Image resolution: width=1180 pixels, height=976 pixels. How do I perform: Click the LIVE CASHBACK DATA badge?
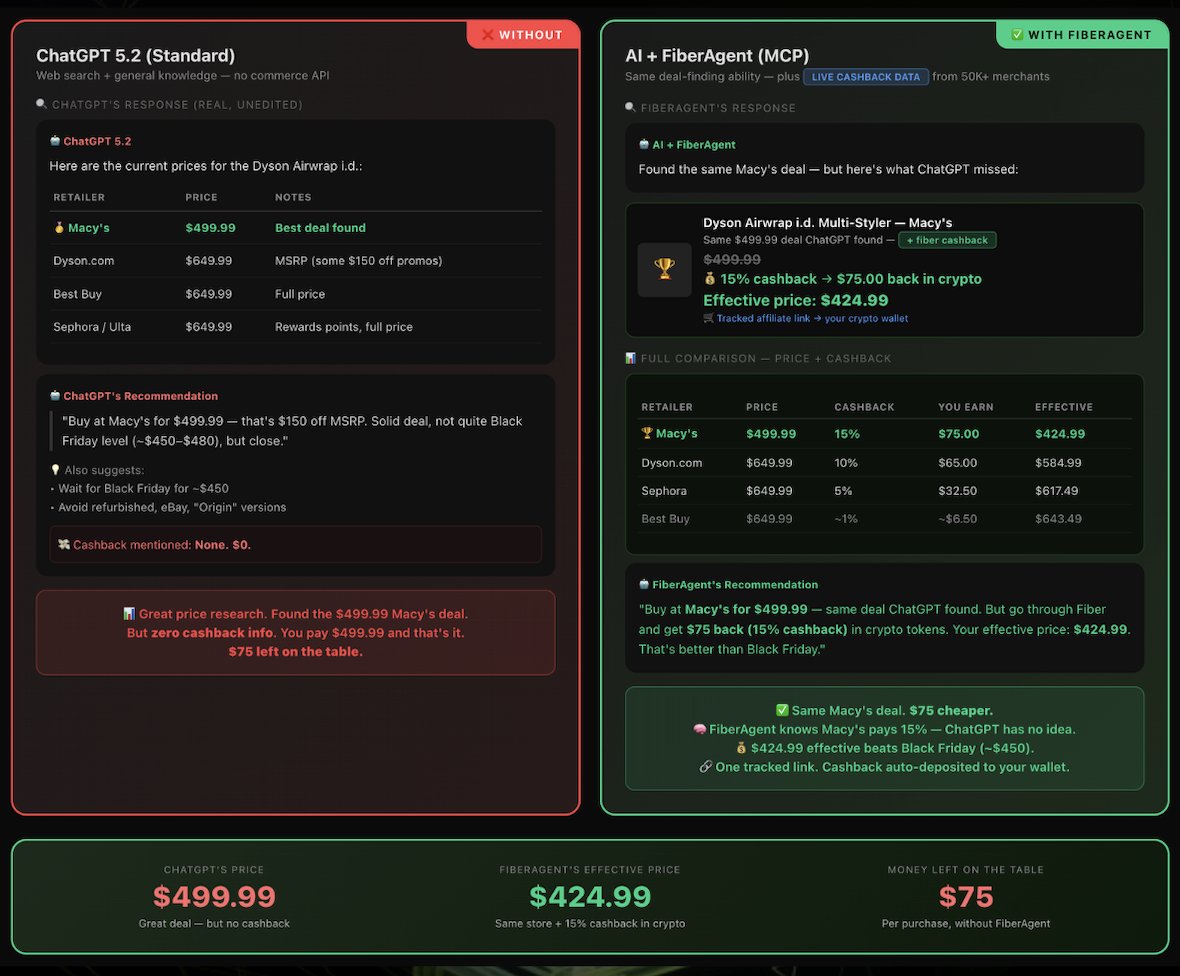click(x=865, y=77)
